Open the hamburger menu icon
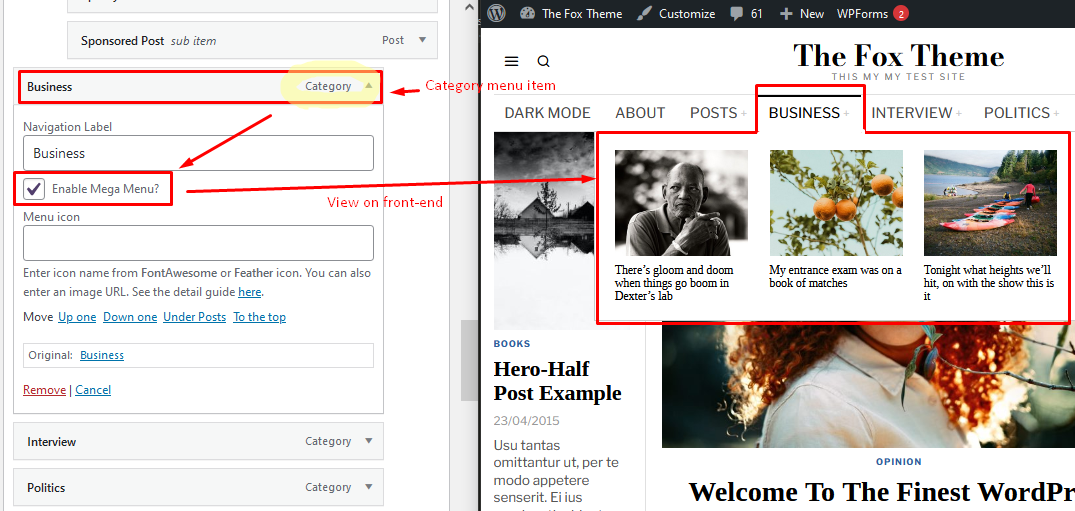Image resolution: width=1075 pixels, height=511 pixels. (x=511, y=61)
